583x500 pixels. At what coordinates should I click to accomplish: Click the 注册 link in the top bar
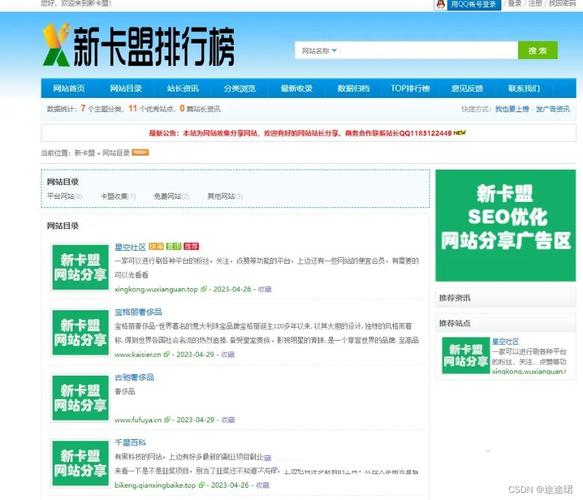pos(535,3)
